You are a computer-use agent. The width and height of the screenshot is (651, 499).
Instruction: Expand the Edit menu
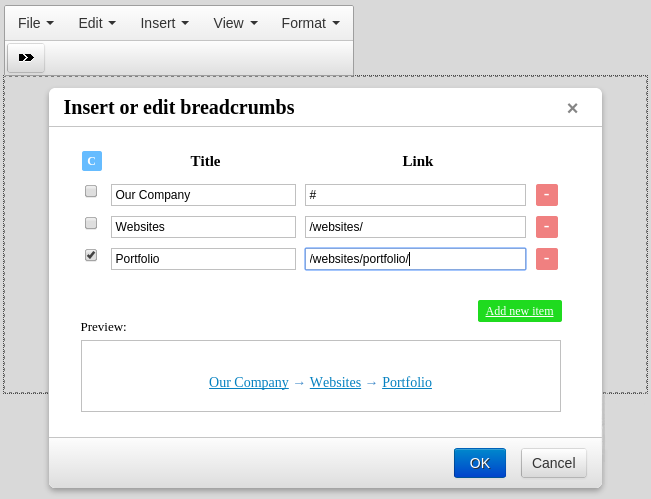97,23
